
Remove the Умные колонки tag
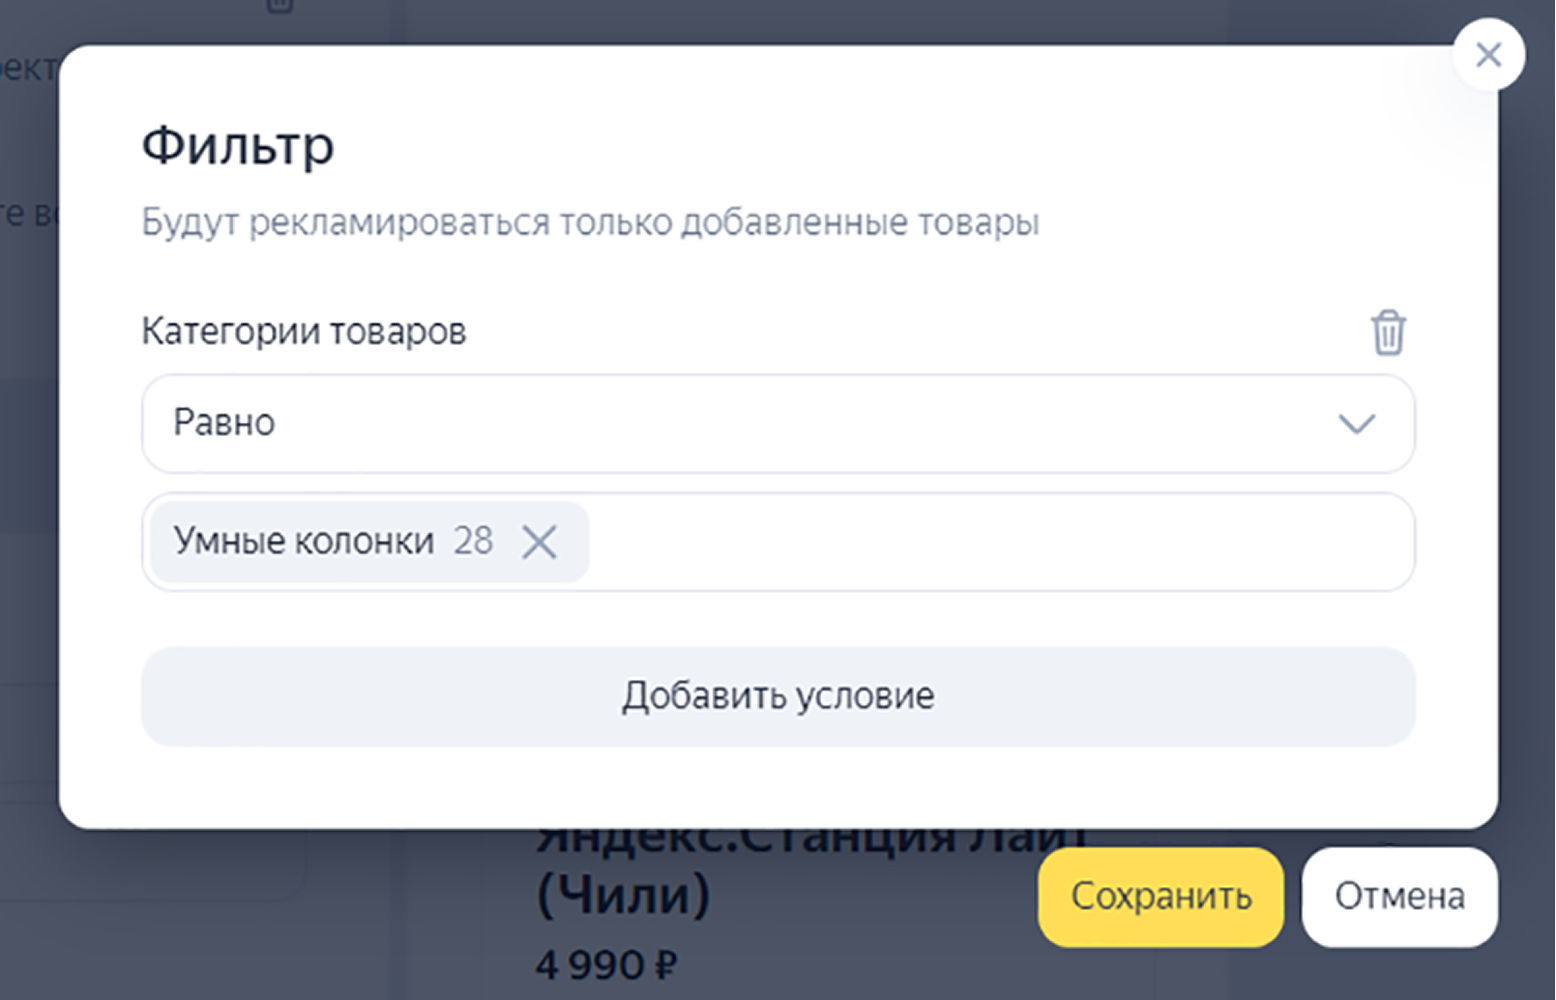click(539, 542)
